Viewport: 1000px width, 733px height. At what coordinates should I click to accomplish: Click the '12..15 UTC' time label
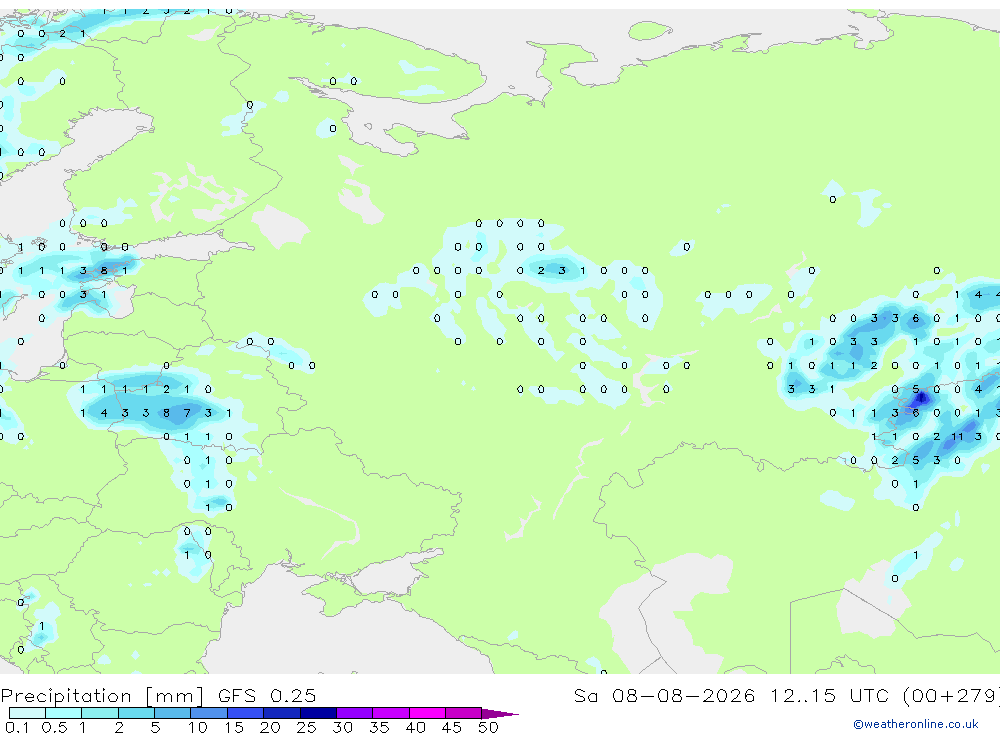click(829, 696)
